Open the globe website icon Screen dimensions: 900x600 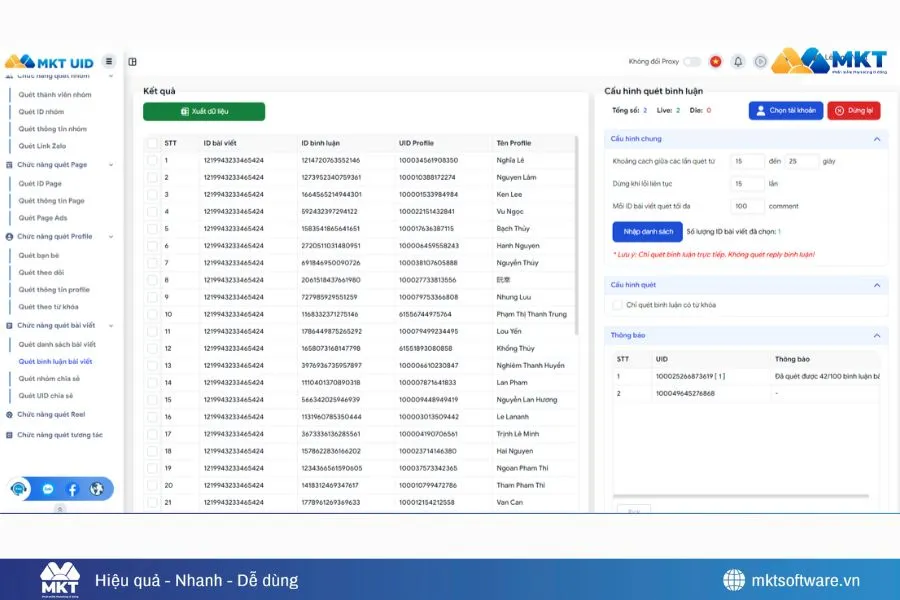click(95, 488)
